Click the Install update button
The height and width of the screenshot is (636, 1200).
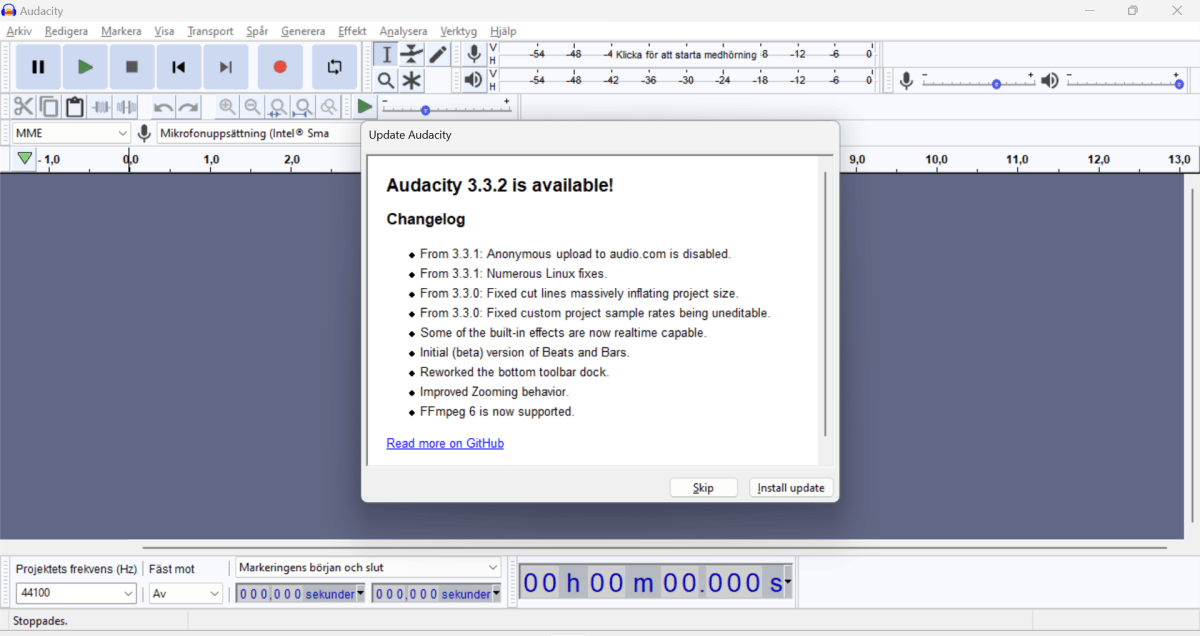tap(791, 488)
